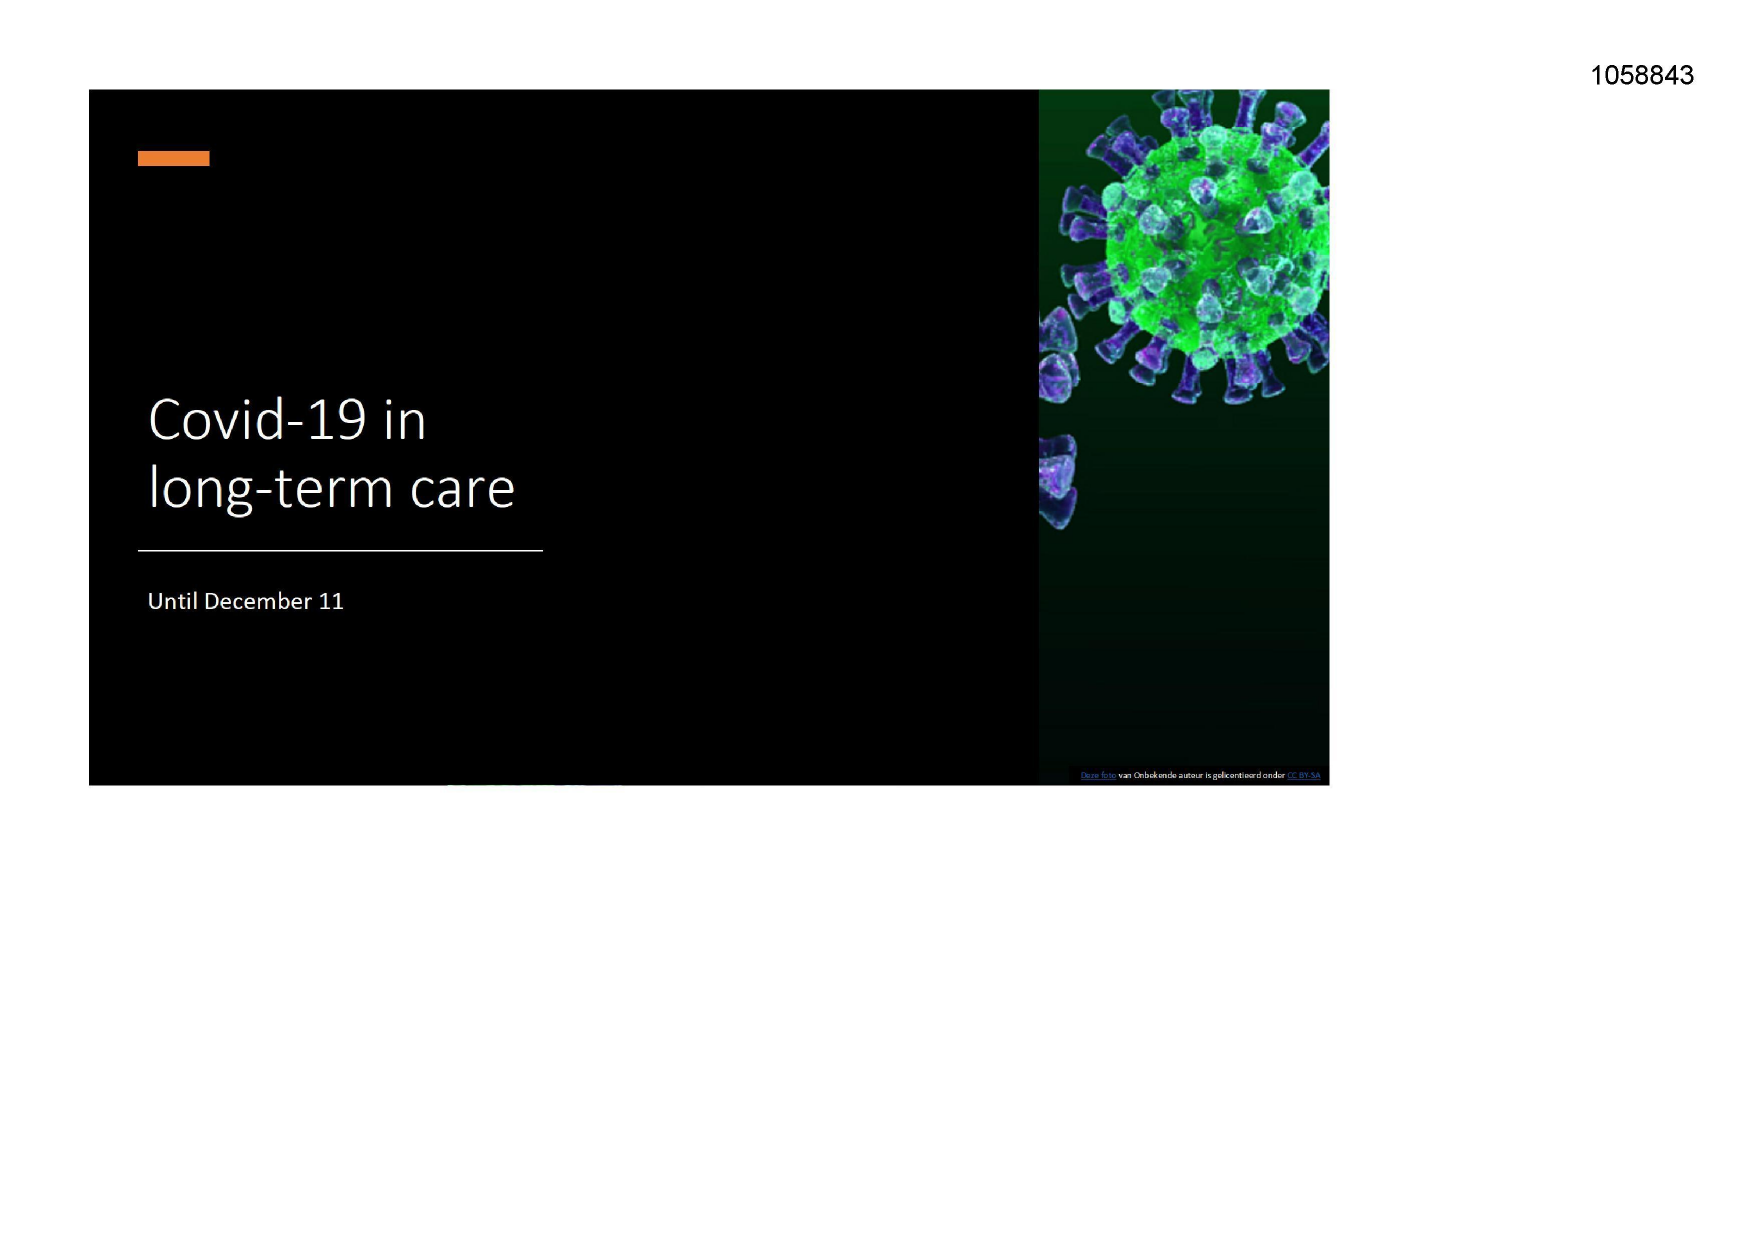Open the CC BY-SA license link
The height and width of the screenshot is (1241, 1754).
click(1303, 775)
